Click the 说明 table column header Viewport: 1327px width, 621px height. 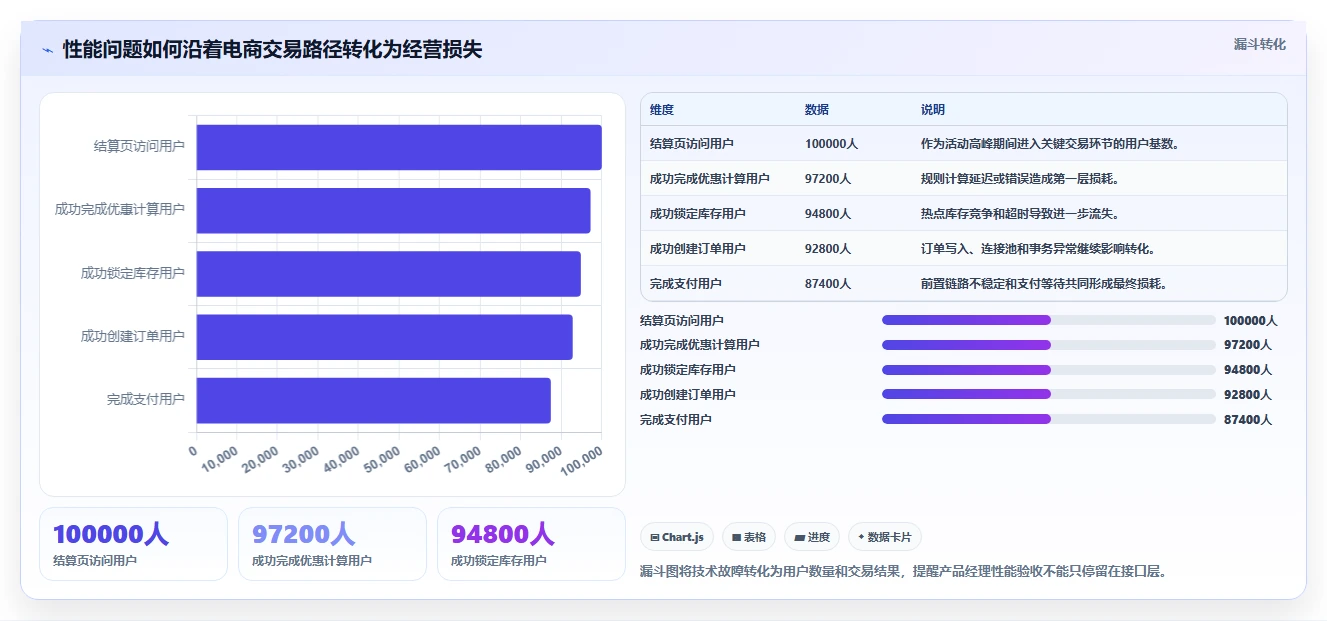click(933, 110)
